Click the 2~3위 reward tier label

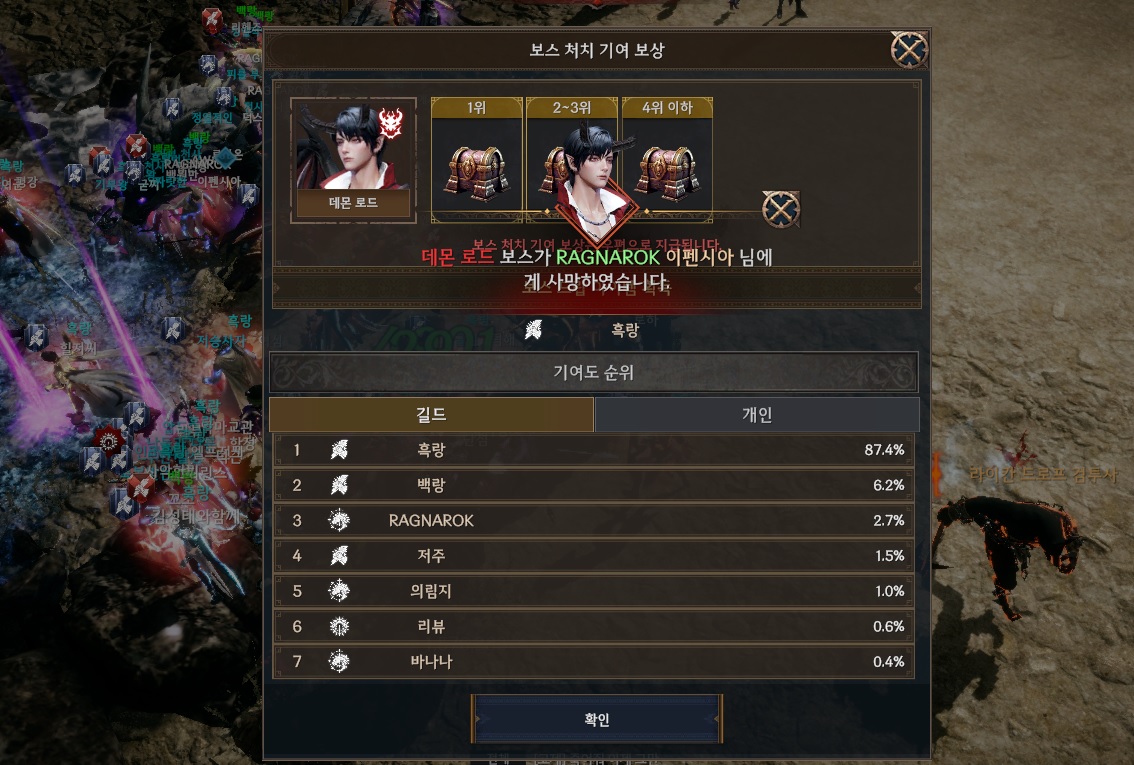click(571, 108)
